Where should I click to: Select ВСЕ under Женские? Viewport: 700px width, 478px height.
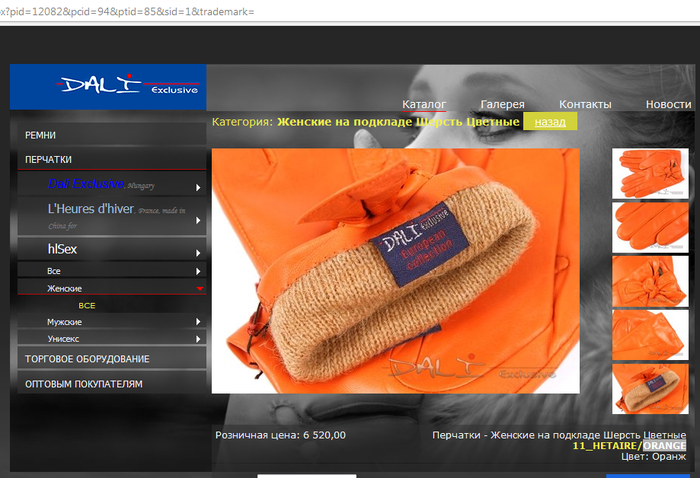tap(87, 305)
